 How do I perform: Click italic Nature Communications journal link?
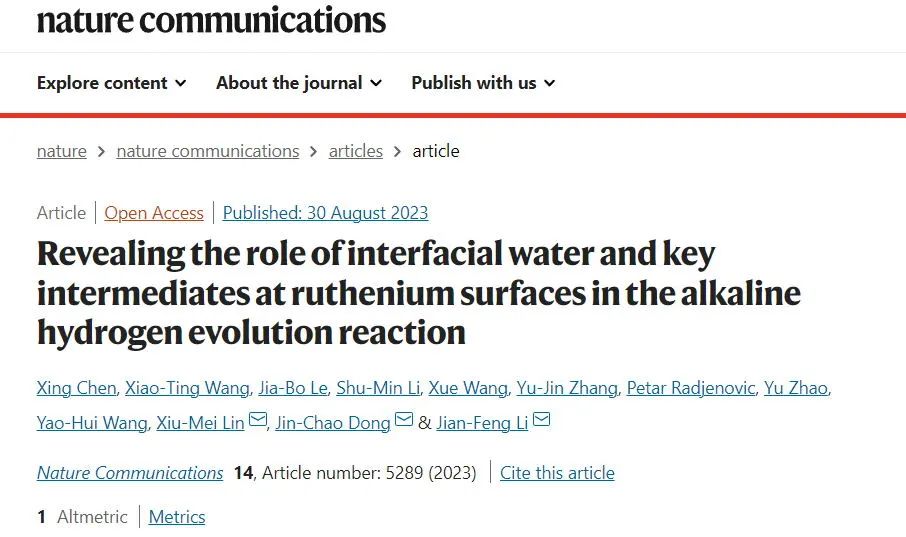[x=130, y=473]
